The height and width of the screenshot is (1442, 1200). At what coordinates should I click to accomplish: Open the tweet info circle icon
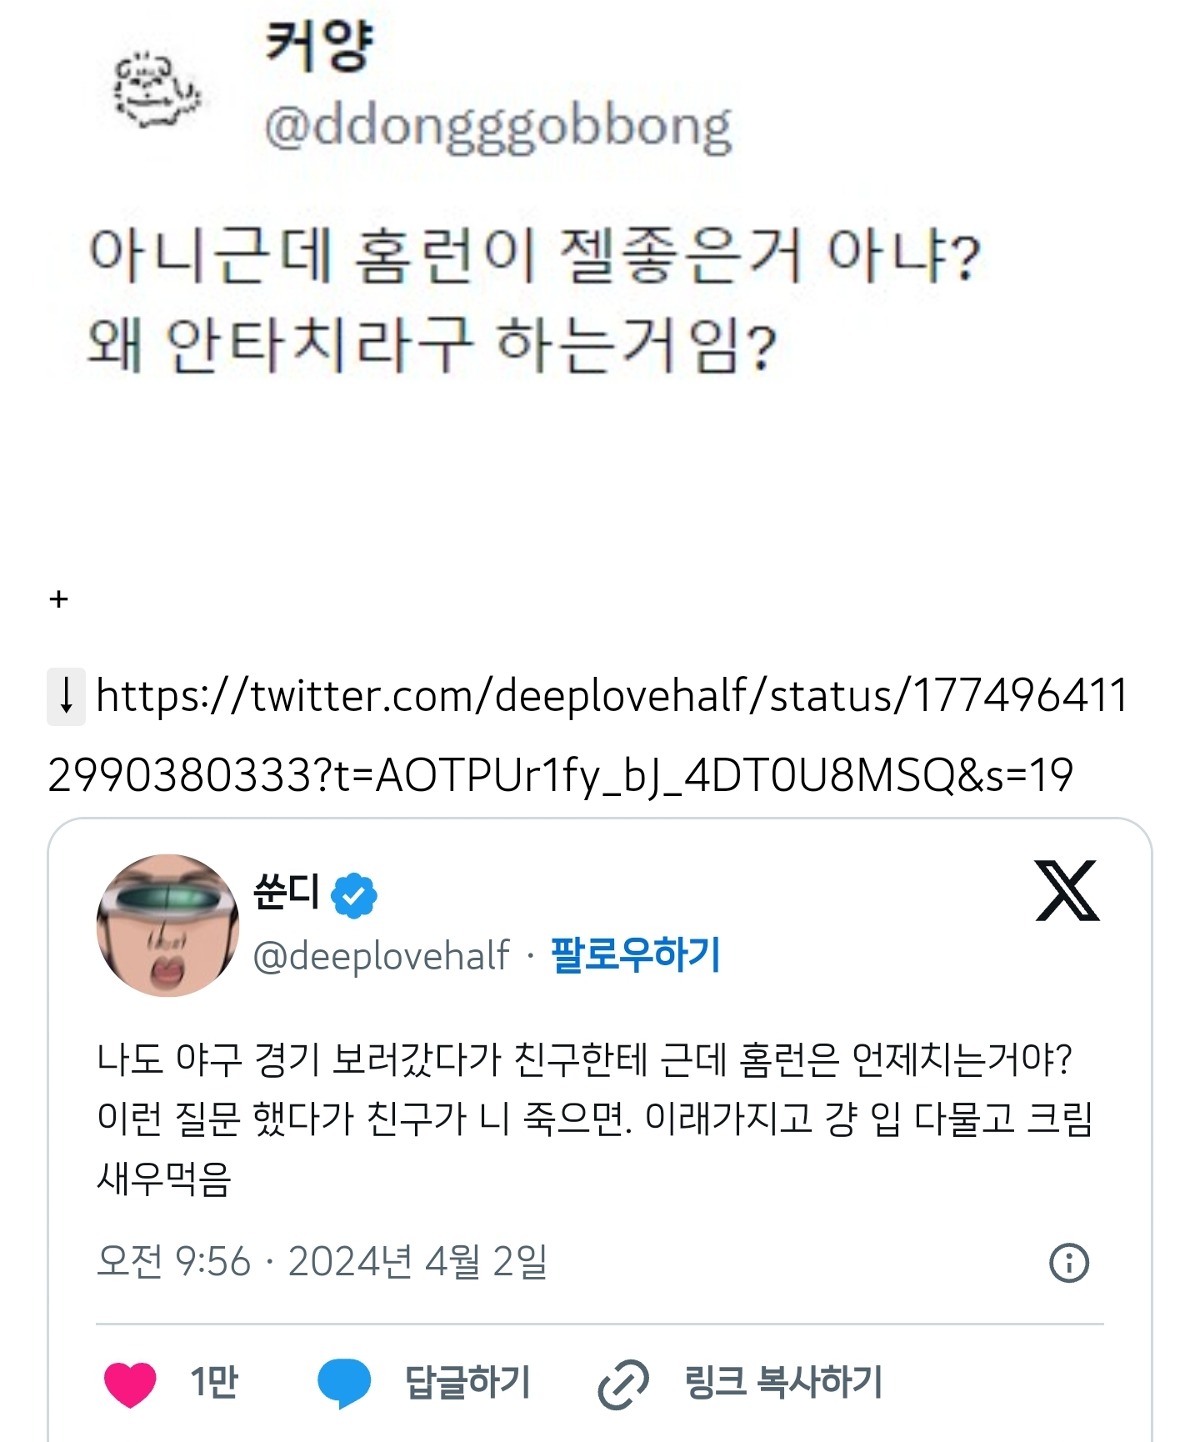click(1069, 1263)
